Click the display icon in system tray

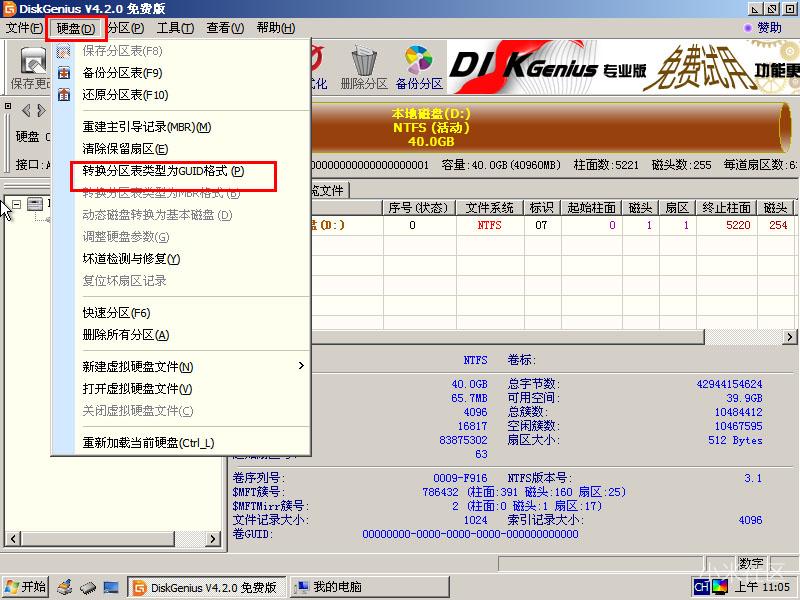720,587
